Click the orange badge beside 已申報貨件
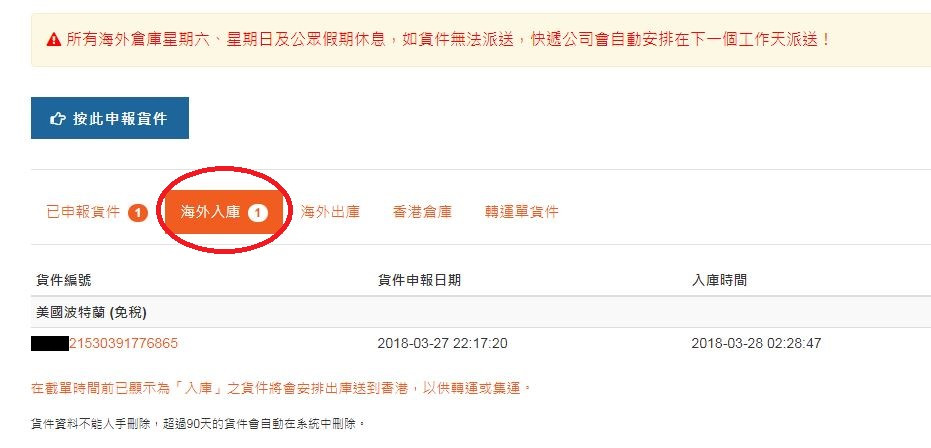This screenshot has height=448, width=931. point(138,212)
